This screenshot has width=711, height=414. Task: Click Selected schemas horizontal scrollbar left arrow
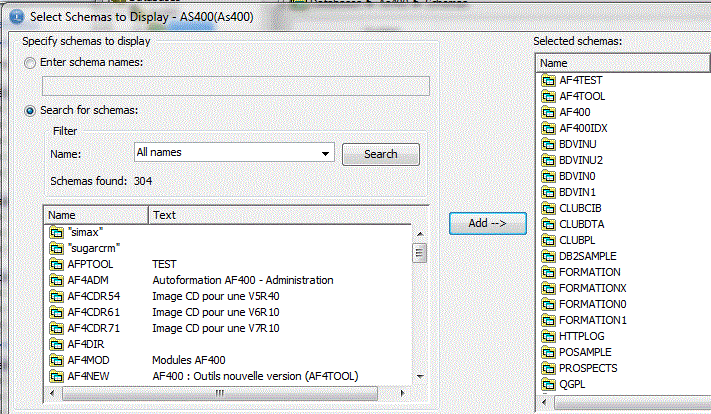coord(544,402)
